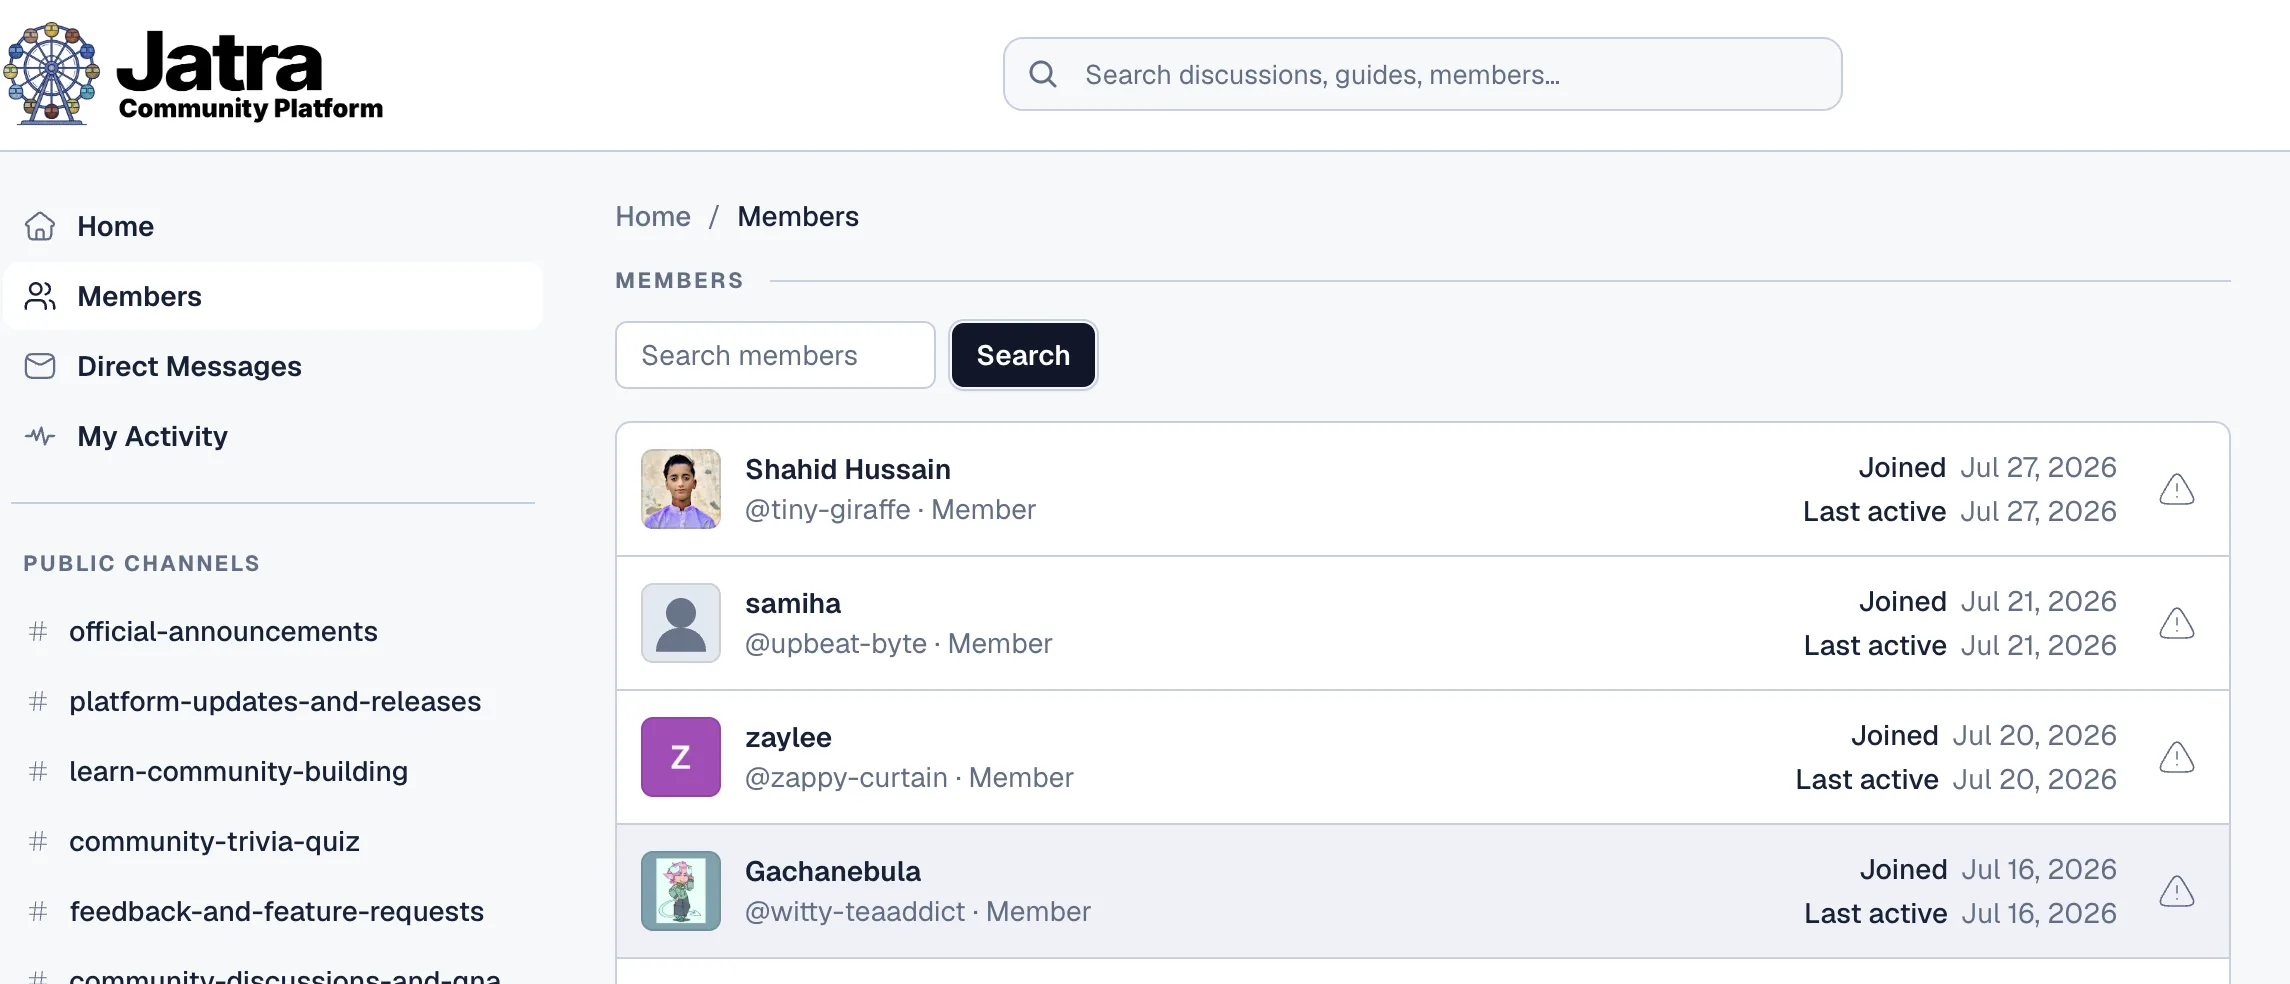
Task: Click hash icon beside community-trivia-quiz
Action: [38, 841]
